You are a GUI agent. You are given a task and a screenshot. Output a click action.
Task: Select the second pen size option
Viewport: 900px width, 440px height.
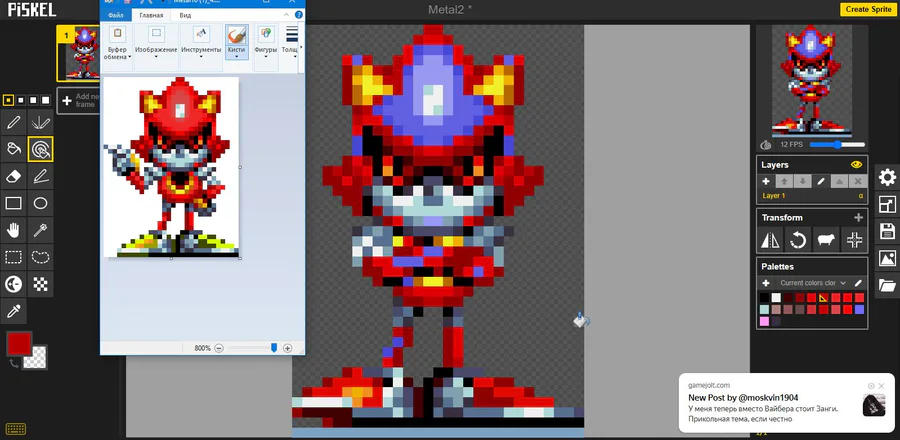point(21,100)
